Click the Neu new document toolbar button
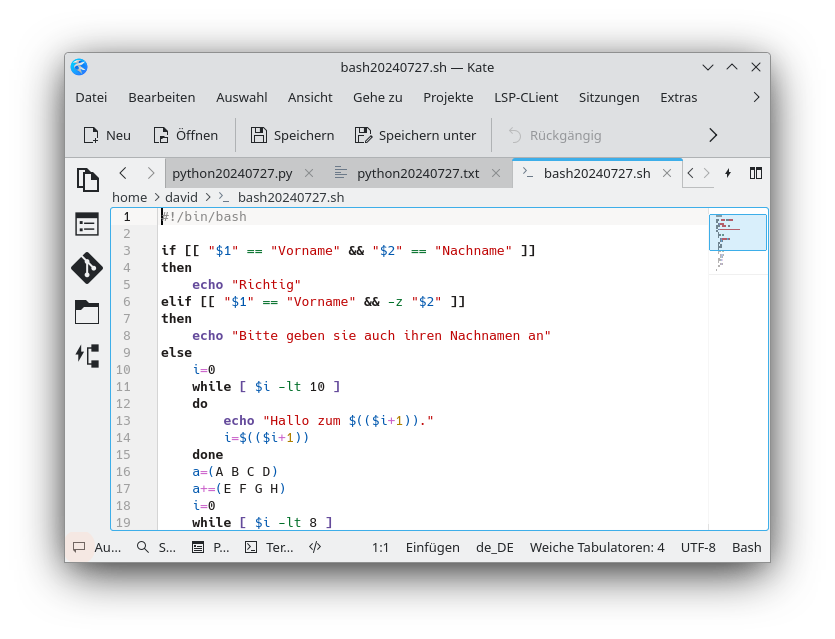This screenshot has height=639, width=835. coord(107,135)
